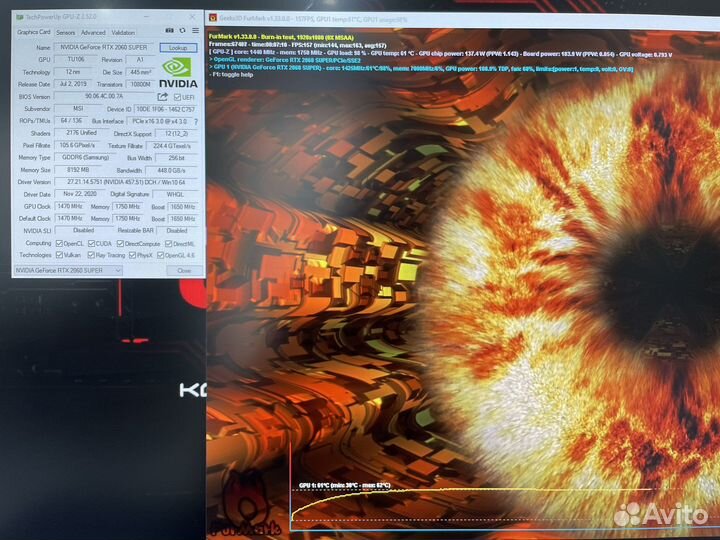The width and height of the screenshot is (720, 540).
Task: Click the FurMark title bar app icon
Action: click(213, 18)
